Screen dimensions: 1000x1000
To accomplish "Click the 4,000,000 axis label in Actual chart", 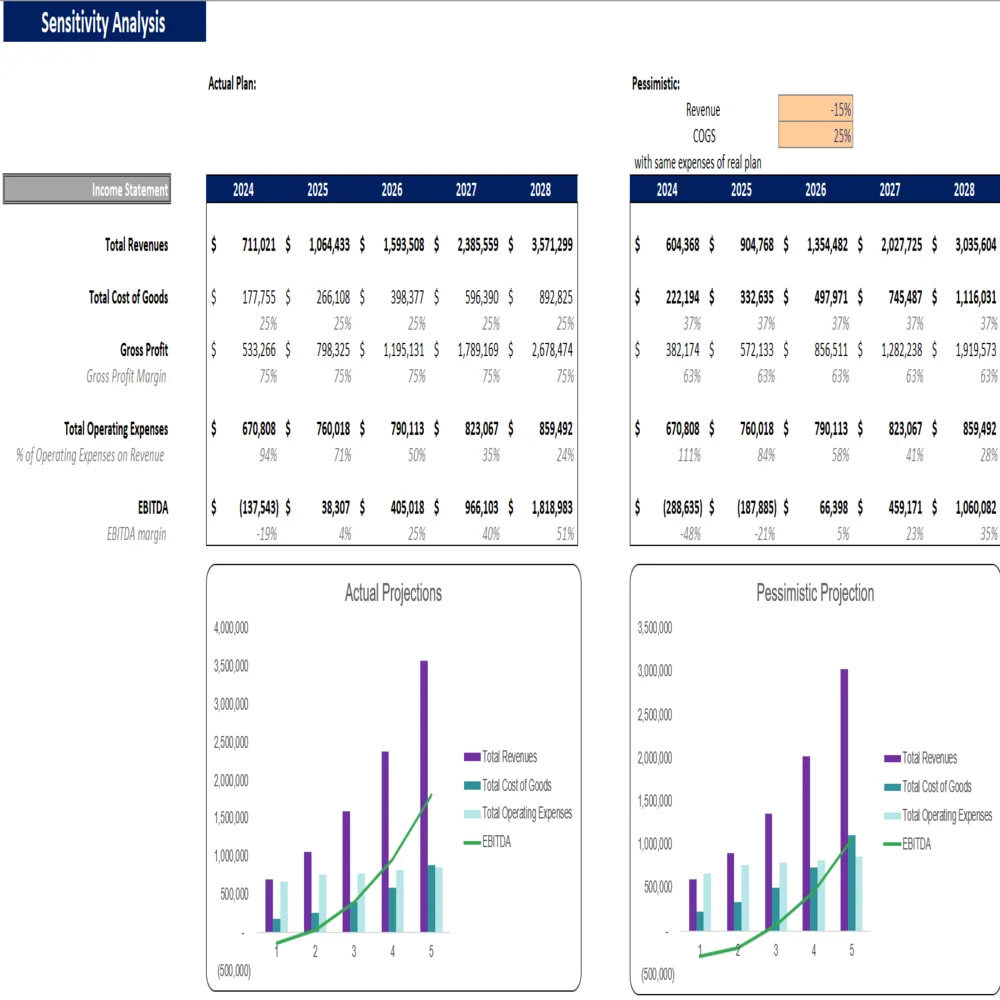I will point(231,628).
